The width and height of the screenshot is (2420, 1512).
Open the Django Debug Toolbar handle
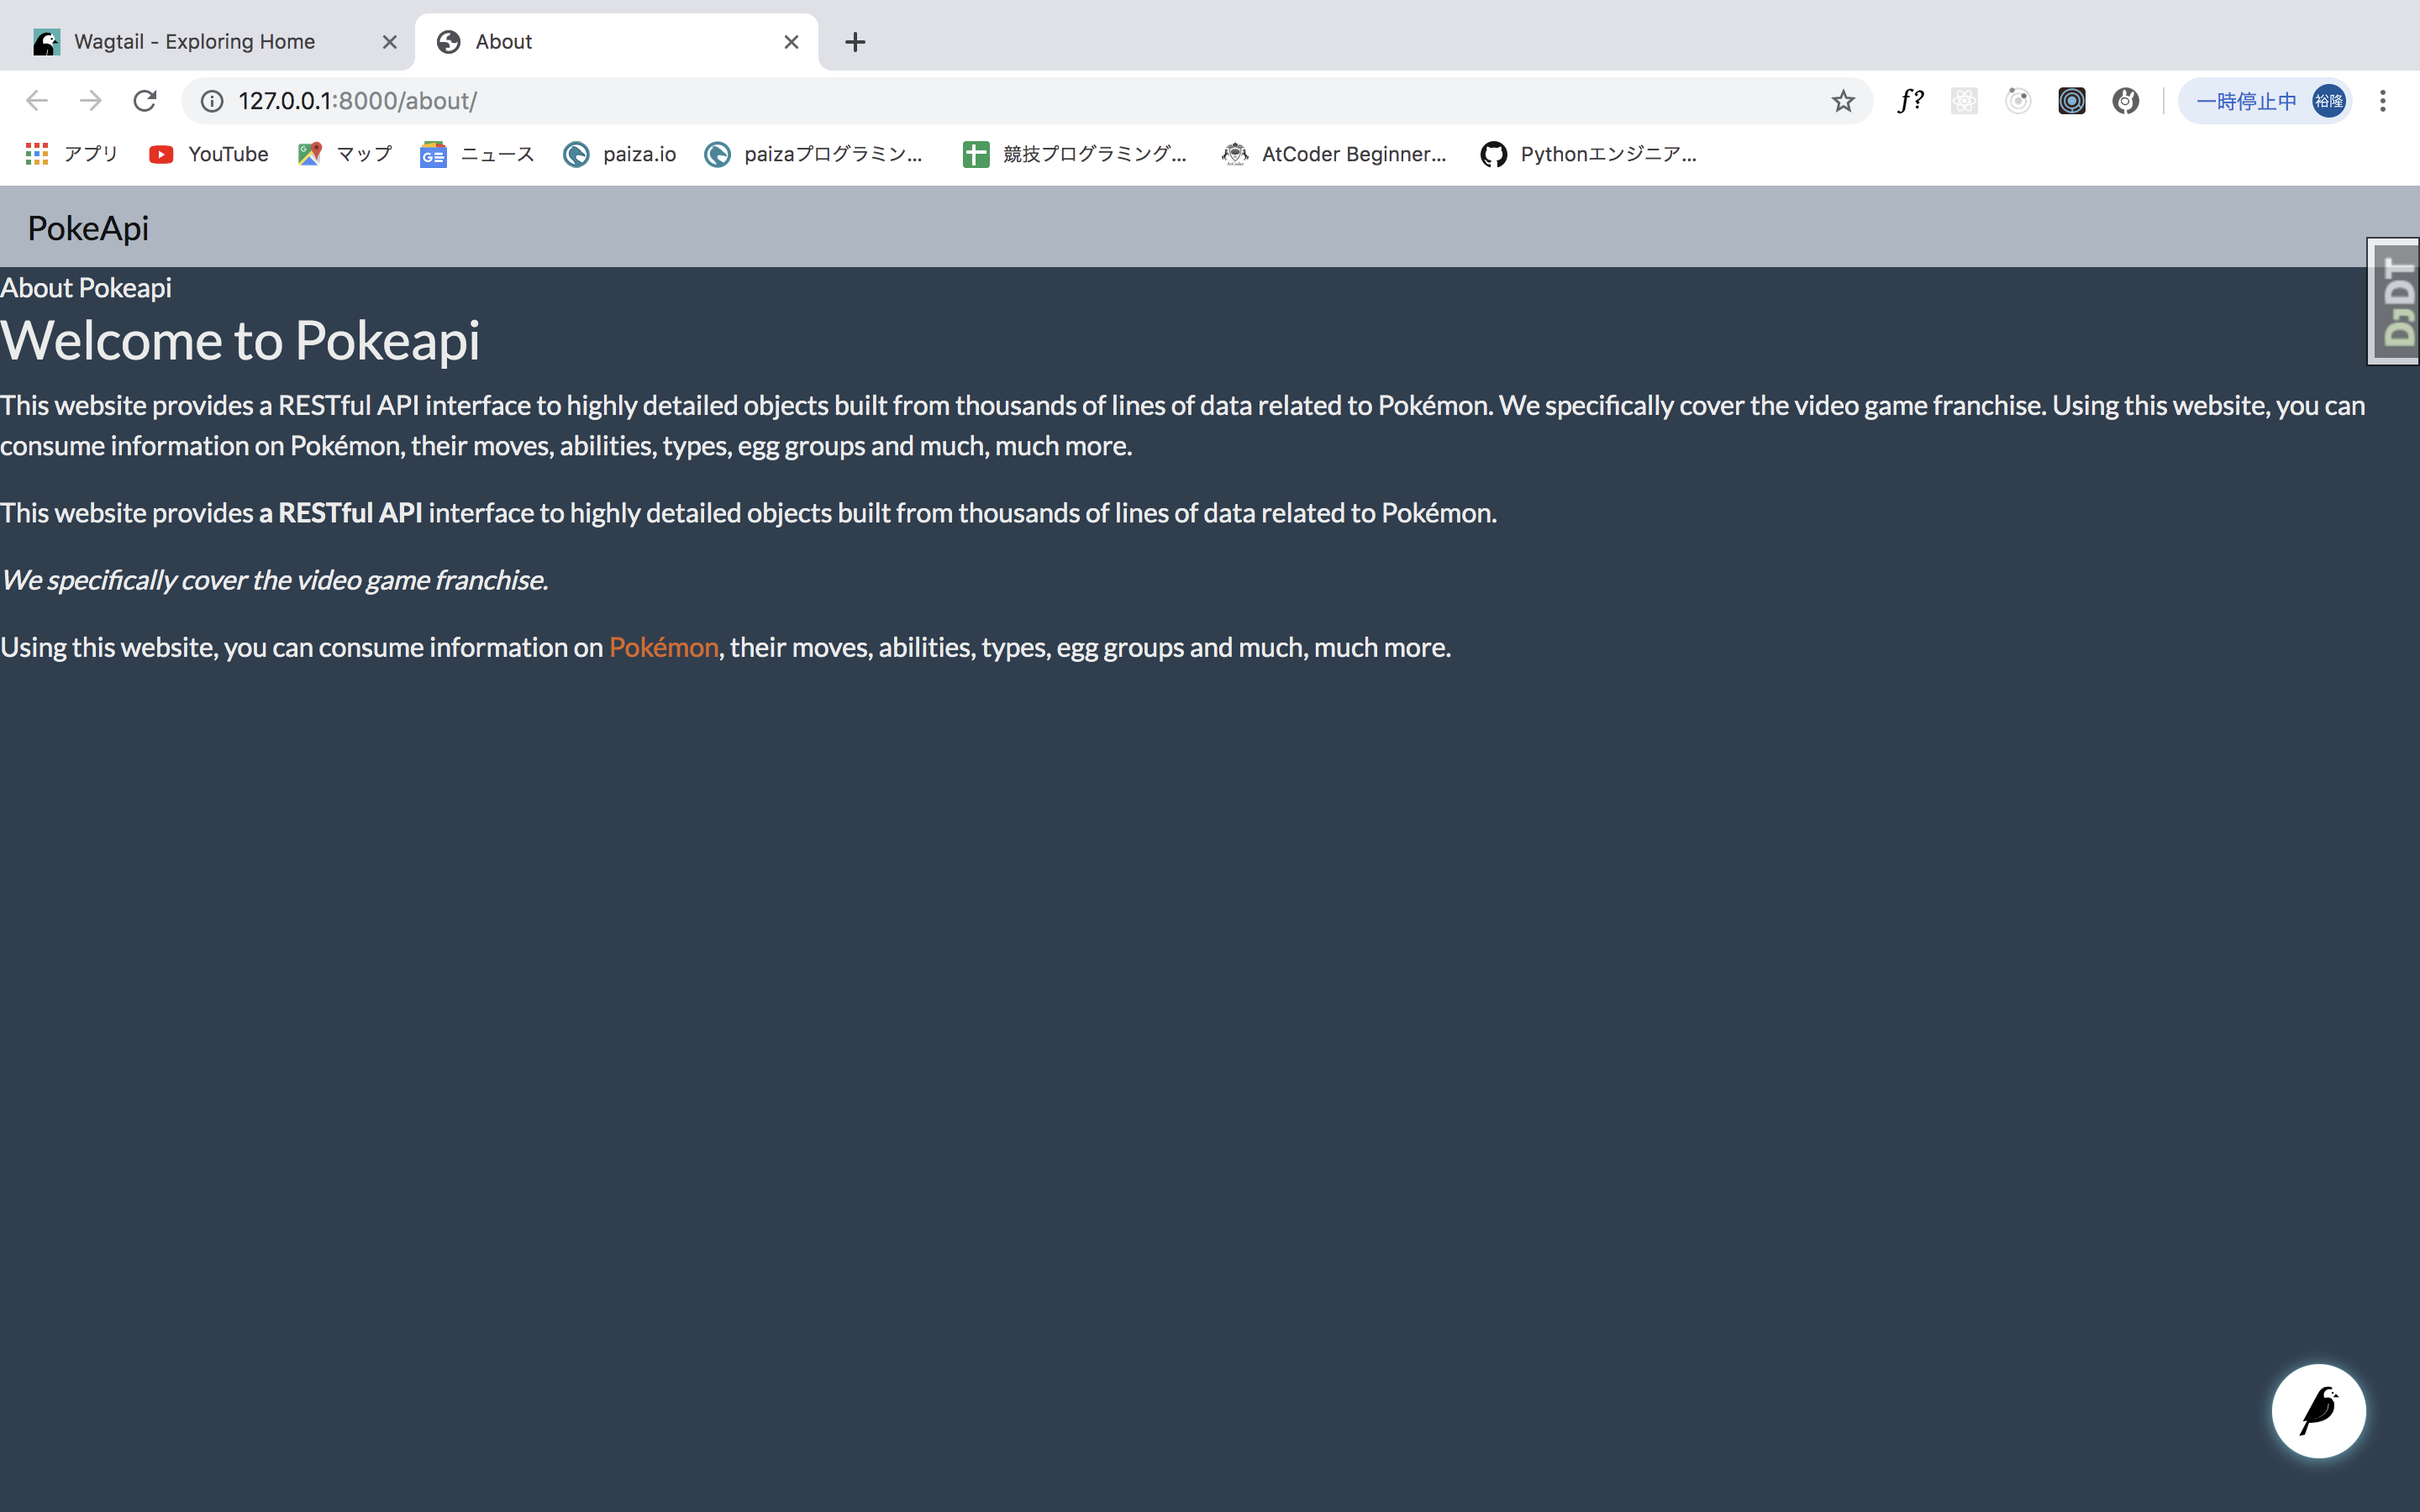[x=2395, y=301]
